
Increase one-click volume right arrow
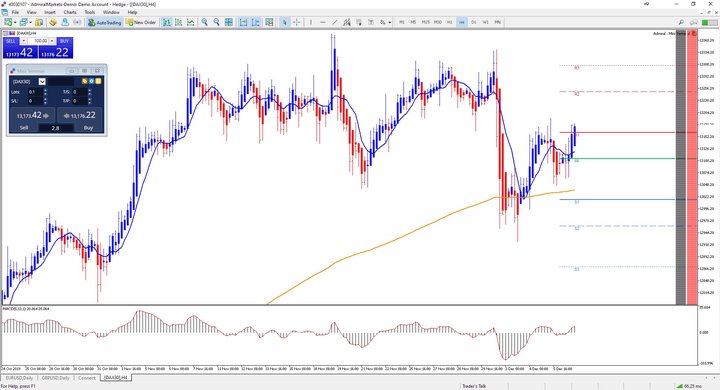(x=52, y=41)
